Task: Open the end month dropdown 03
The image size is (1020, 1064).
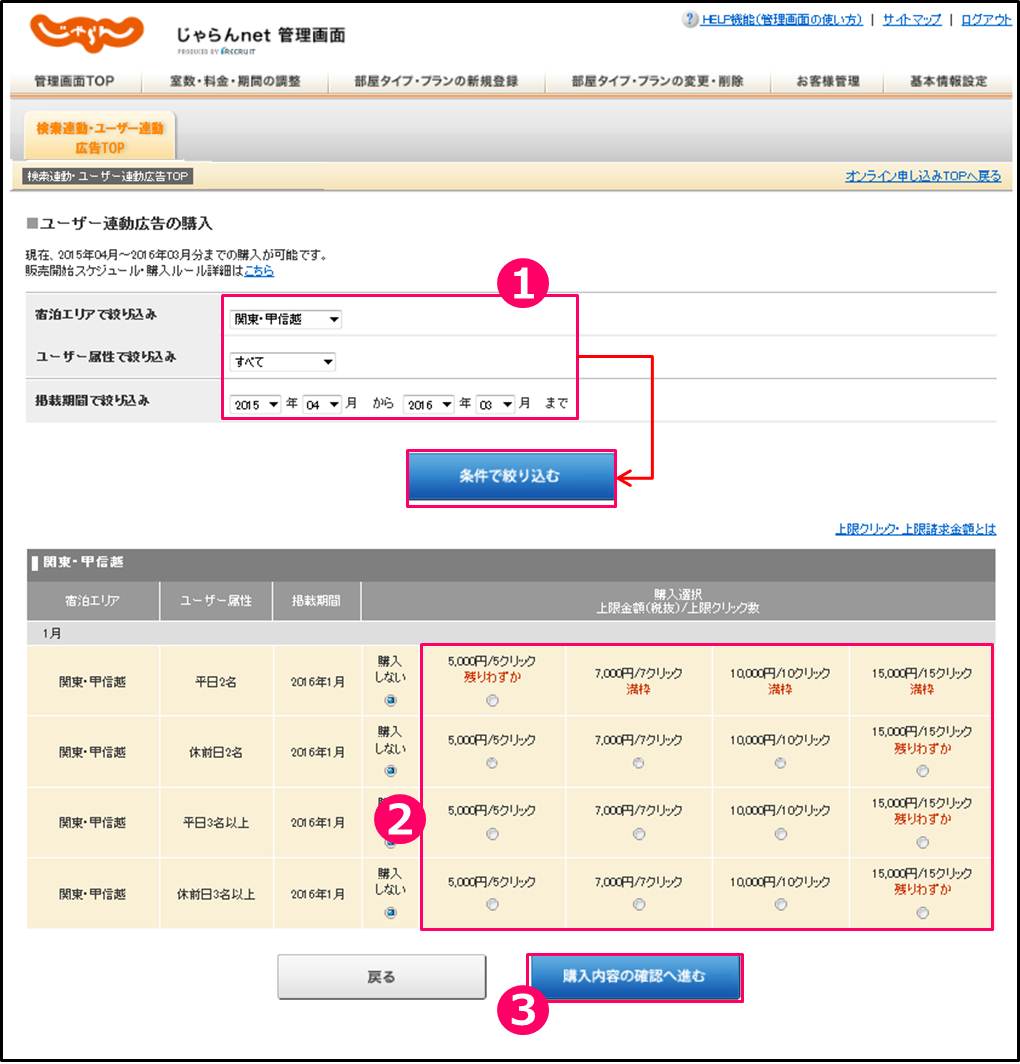Action: 494,405
